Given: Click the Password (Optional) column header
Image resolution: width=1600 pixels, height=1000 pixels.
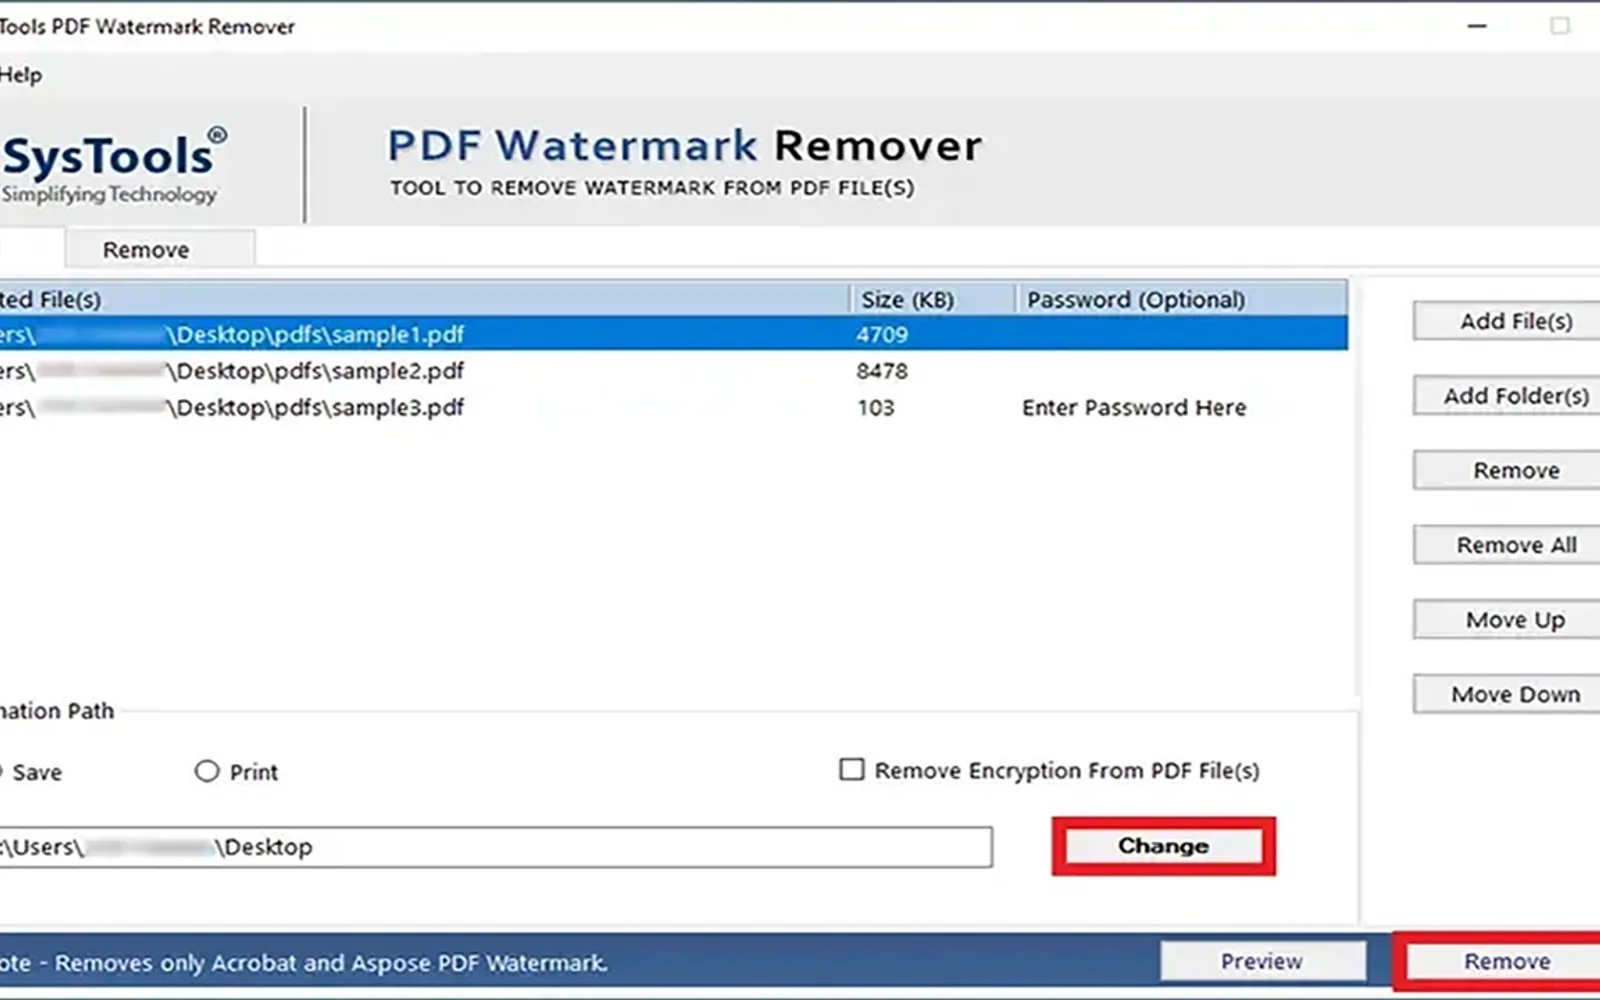Looking at the screenshot, I should coord(1181,299).
